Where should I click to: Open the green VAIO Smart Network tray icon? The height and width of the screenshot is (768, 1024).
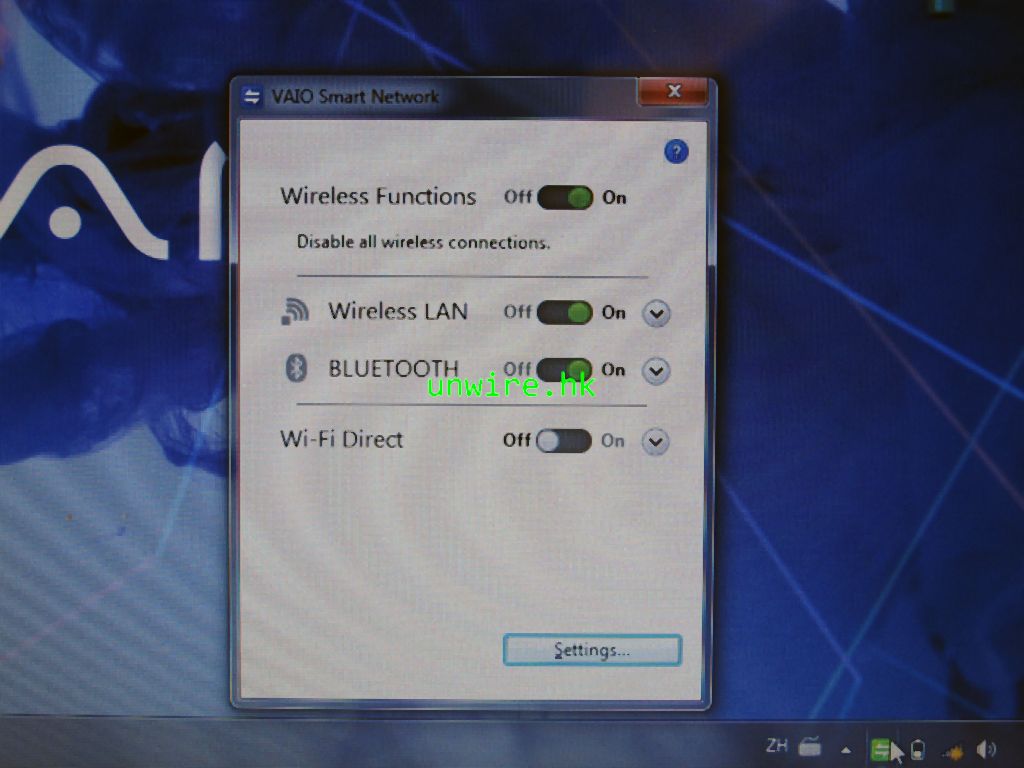[x=881, y=749]
